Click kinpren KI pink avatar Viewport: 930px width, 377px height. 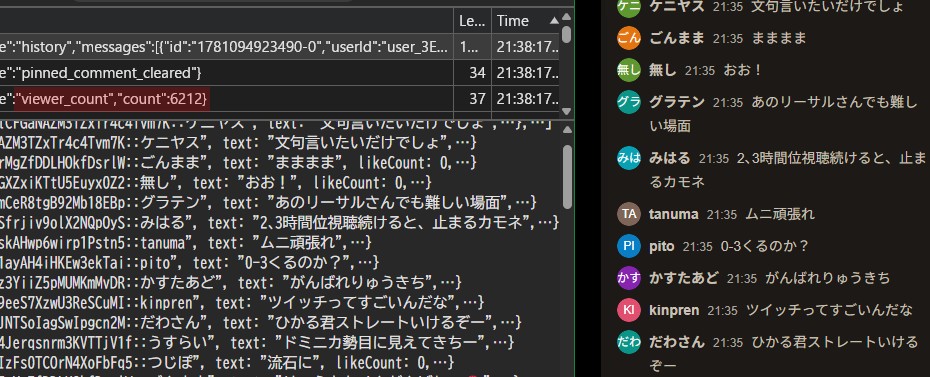pos(629,310)
